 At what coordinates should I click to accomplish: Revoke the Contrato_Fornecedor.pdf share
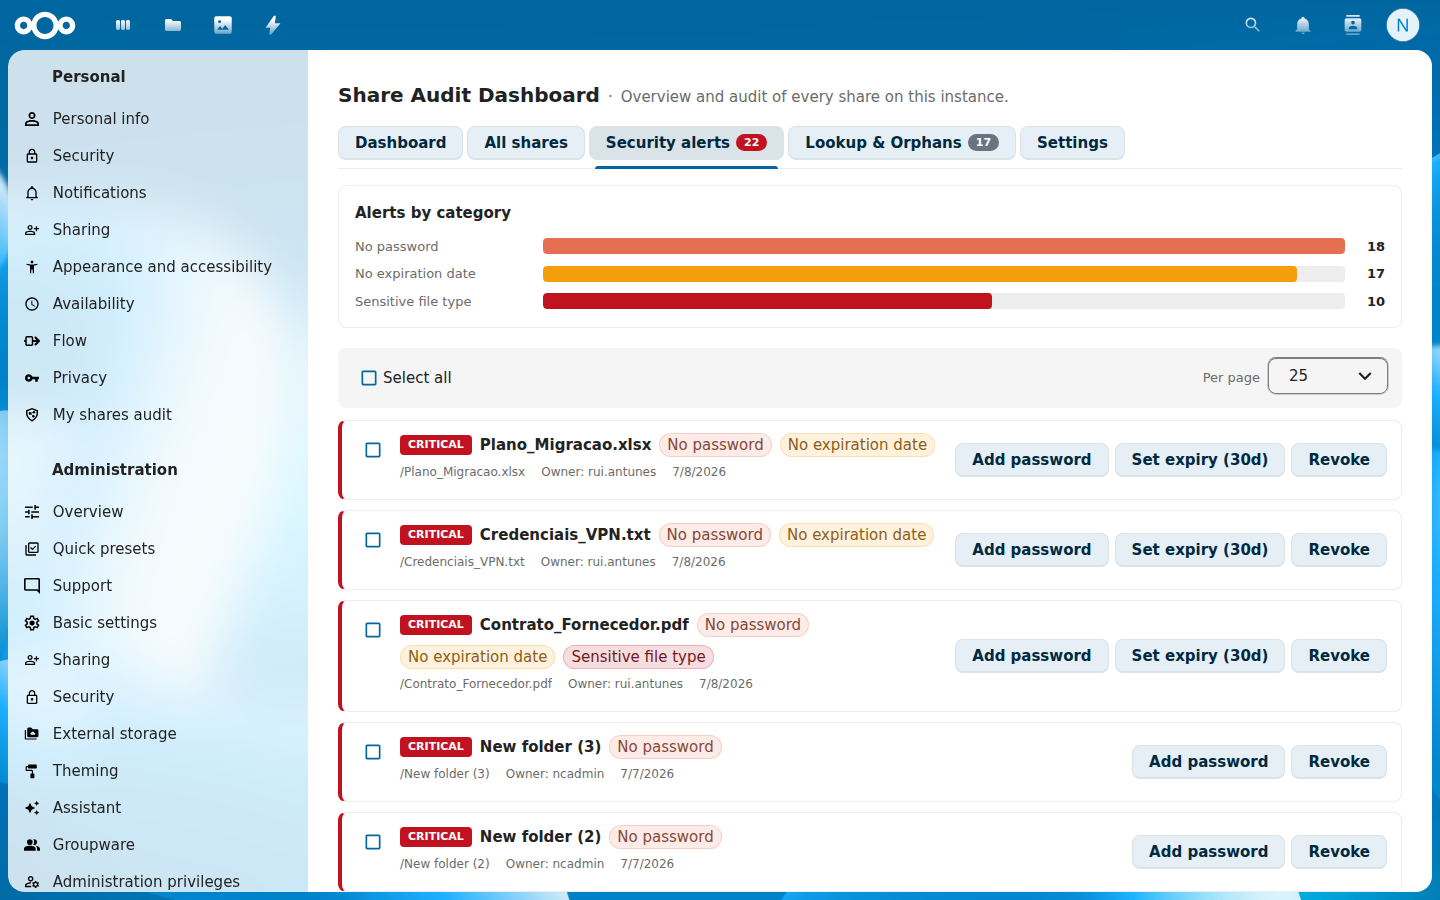(1339, 656)
